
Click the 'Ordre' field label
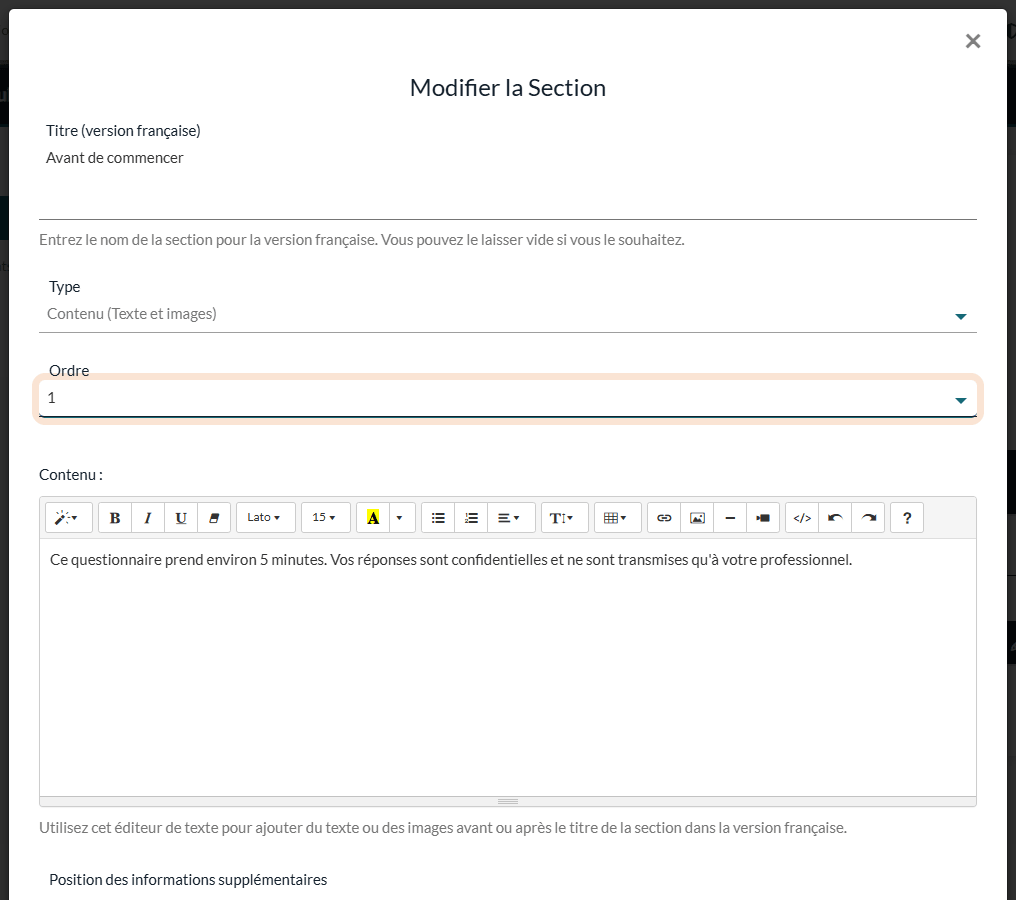tap(69, 371)
